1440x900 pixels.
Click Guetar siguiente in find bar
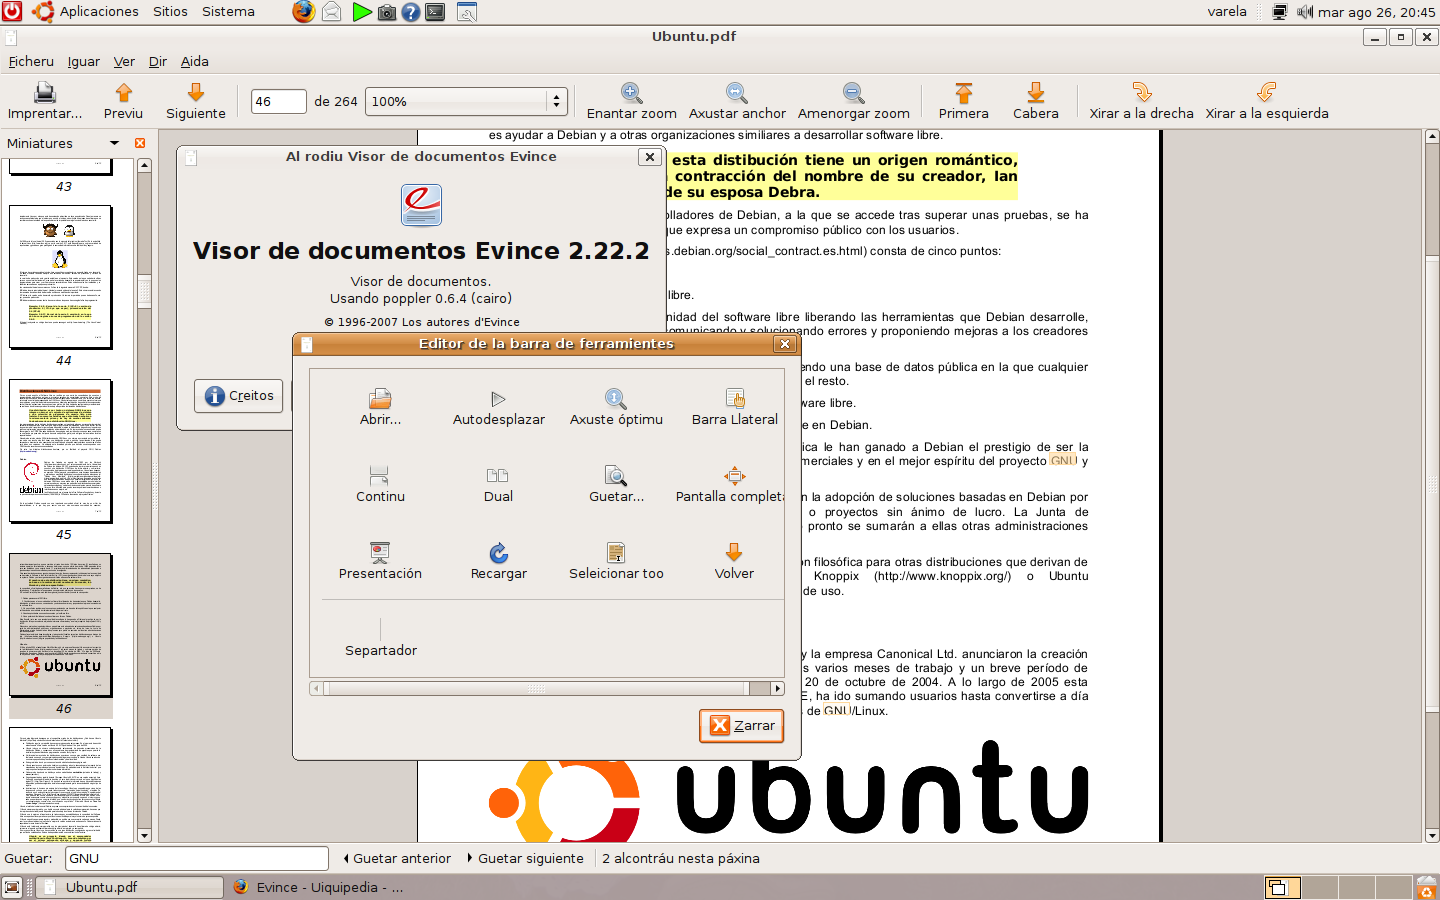click(x=525, y=858)
